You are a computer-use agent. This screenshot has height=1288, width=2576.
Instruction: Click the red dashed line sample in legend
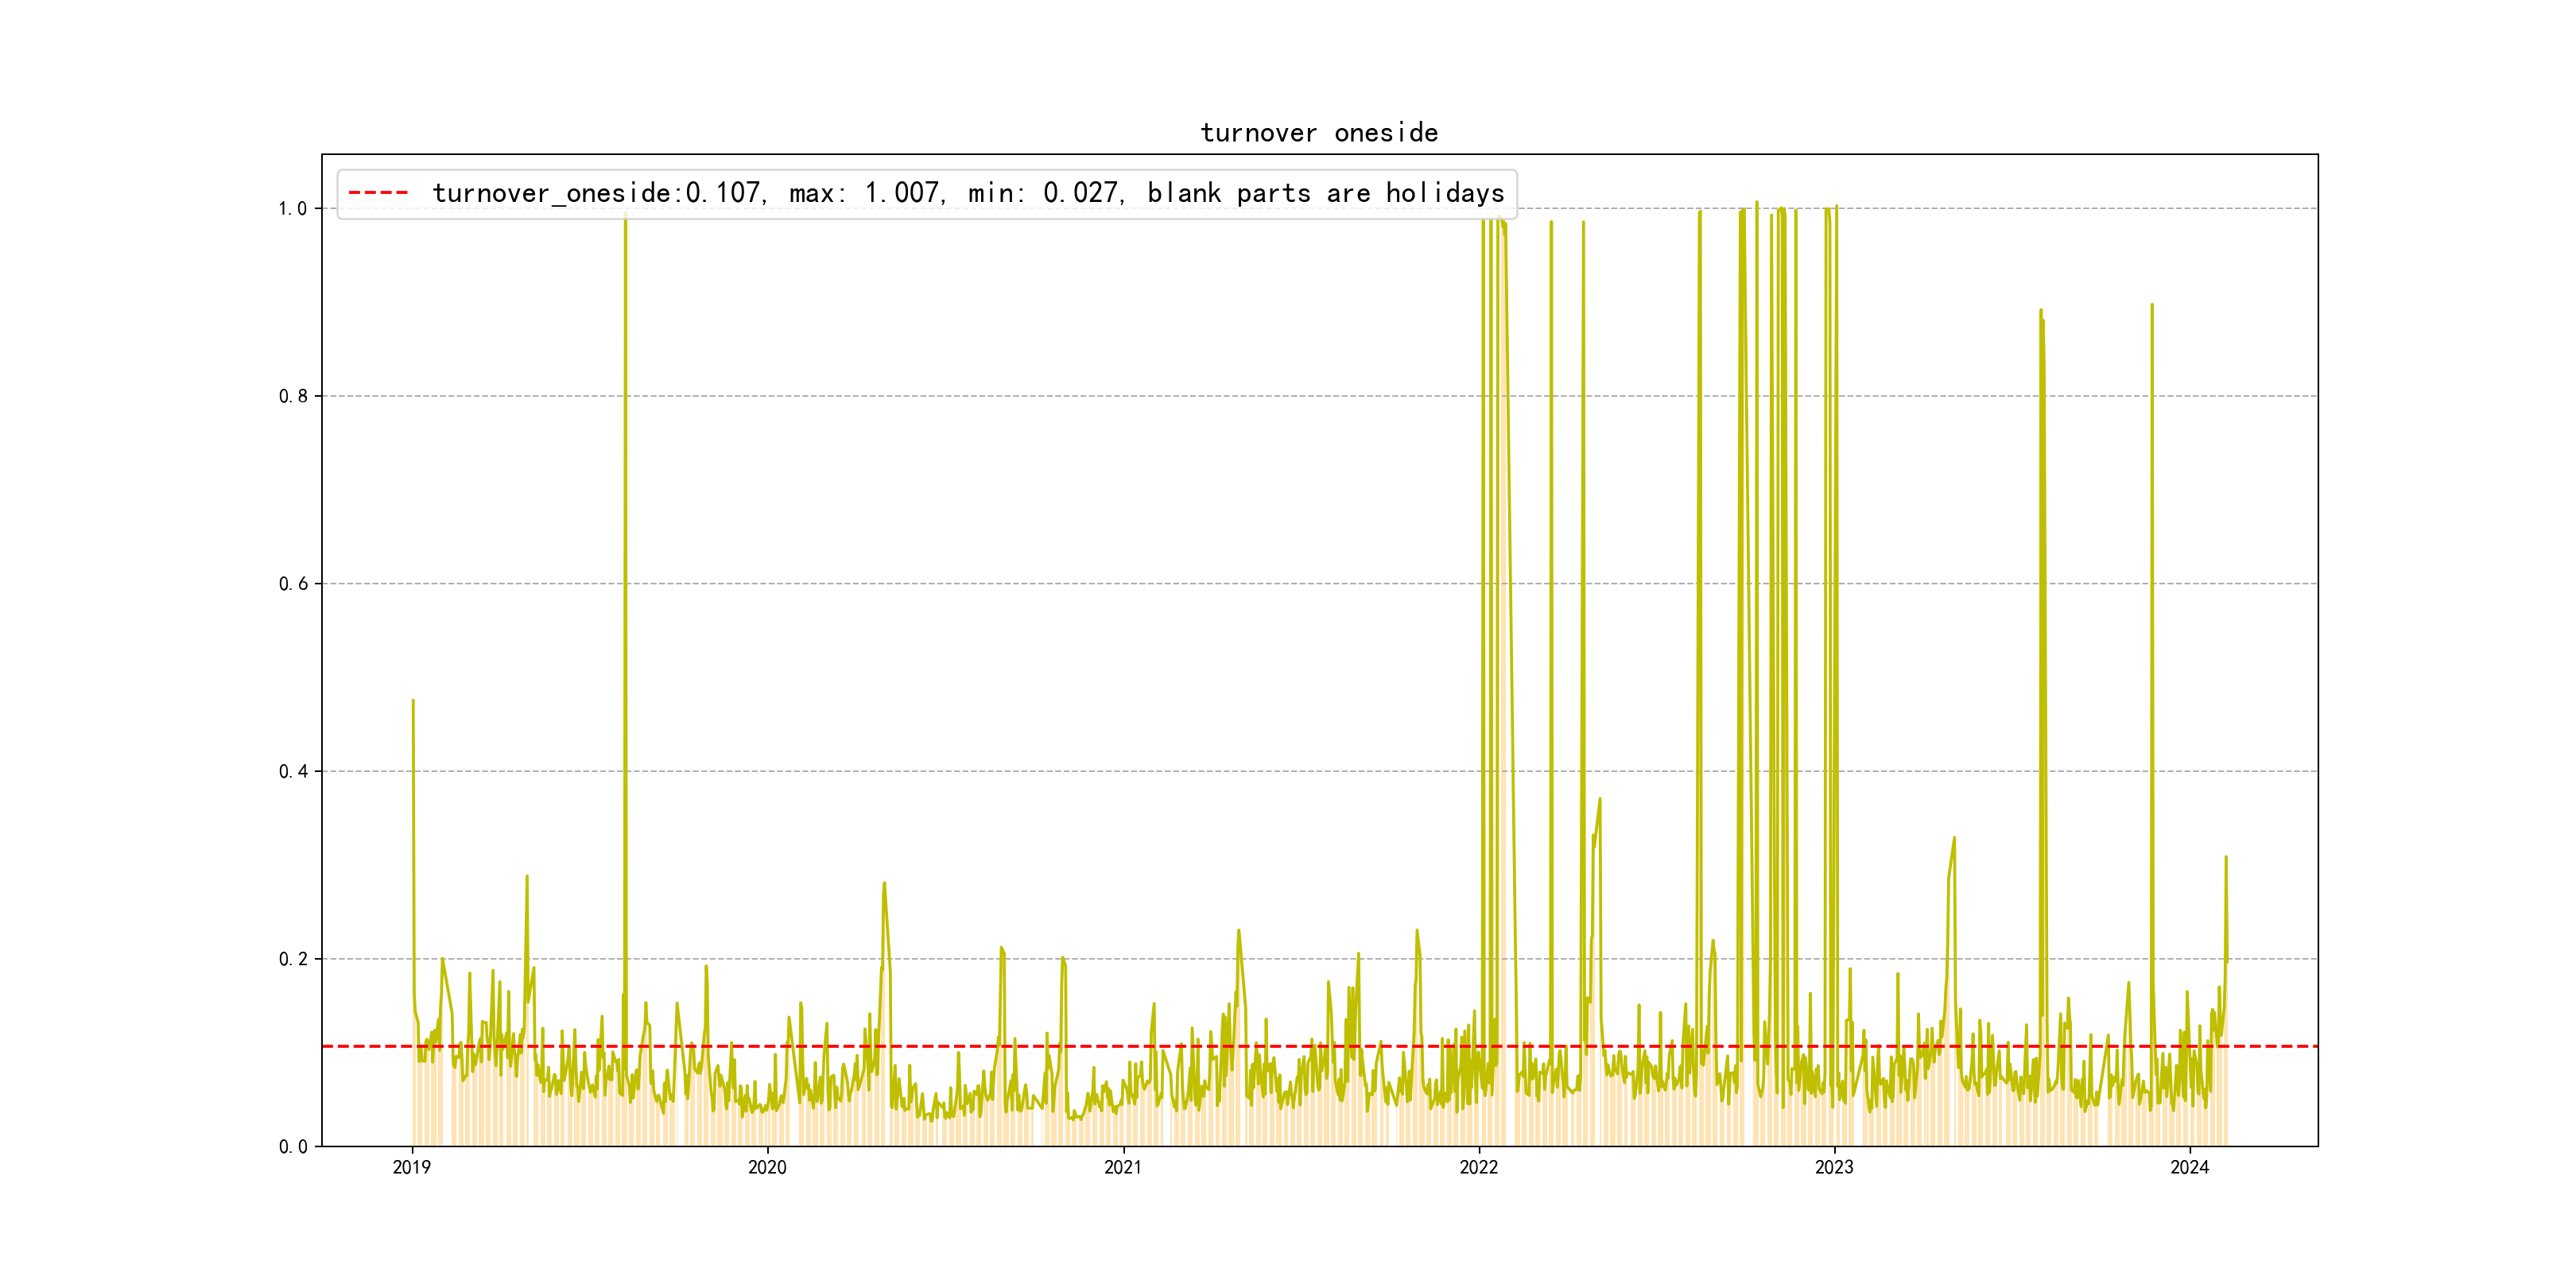(378, 193)
